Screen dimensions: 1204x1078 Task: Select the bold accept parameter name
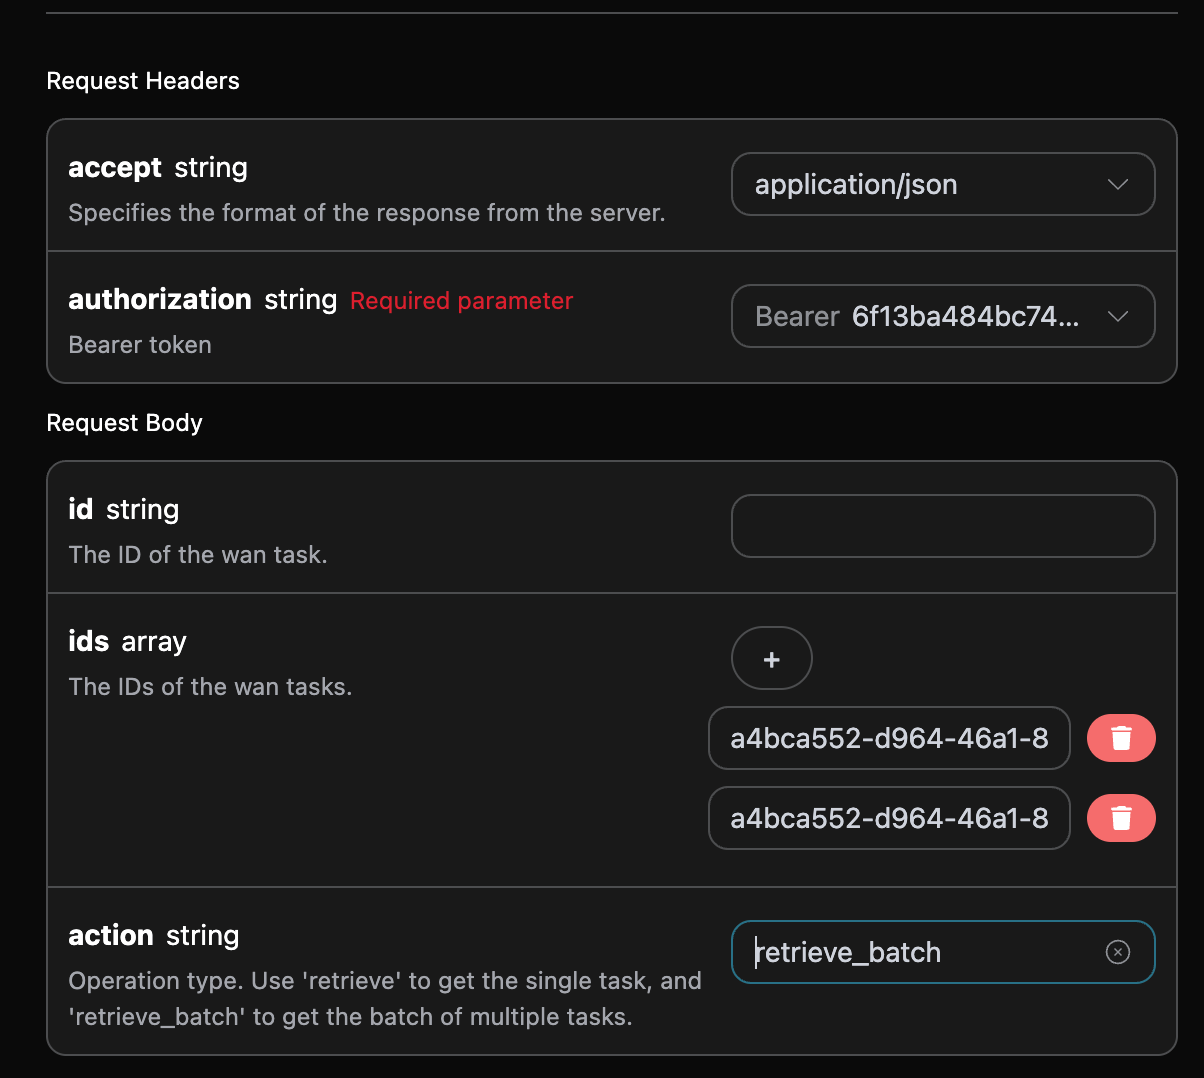tap(115, 168)
